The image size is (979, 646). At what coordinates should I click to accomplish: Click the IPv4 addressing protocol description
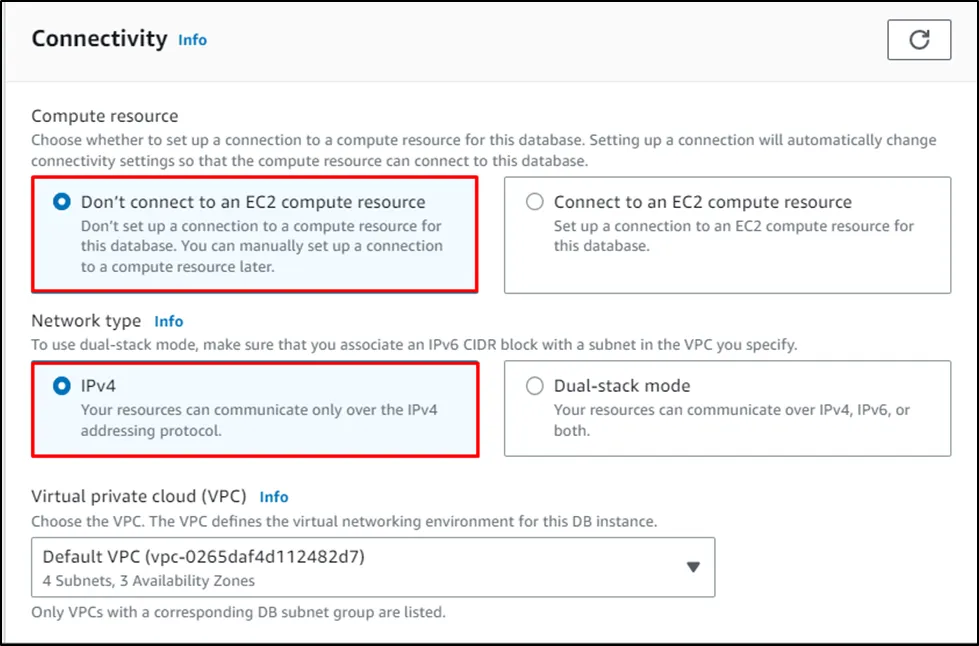pos(258,420)
